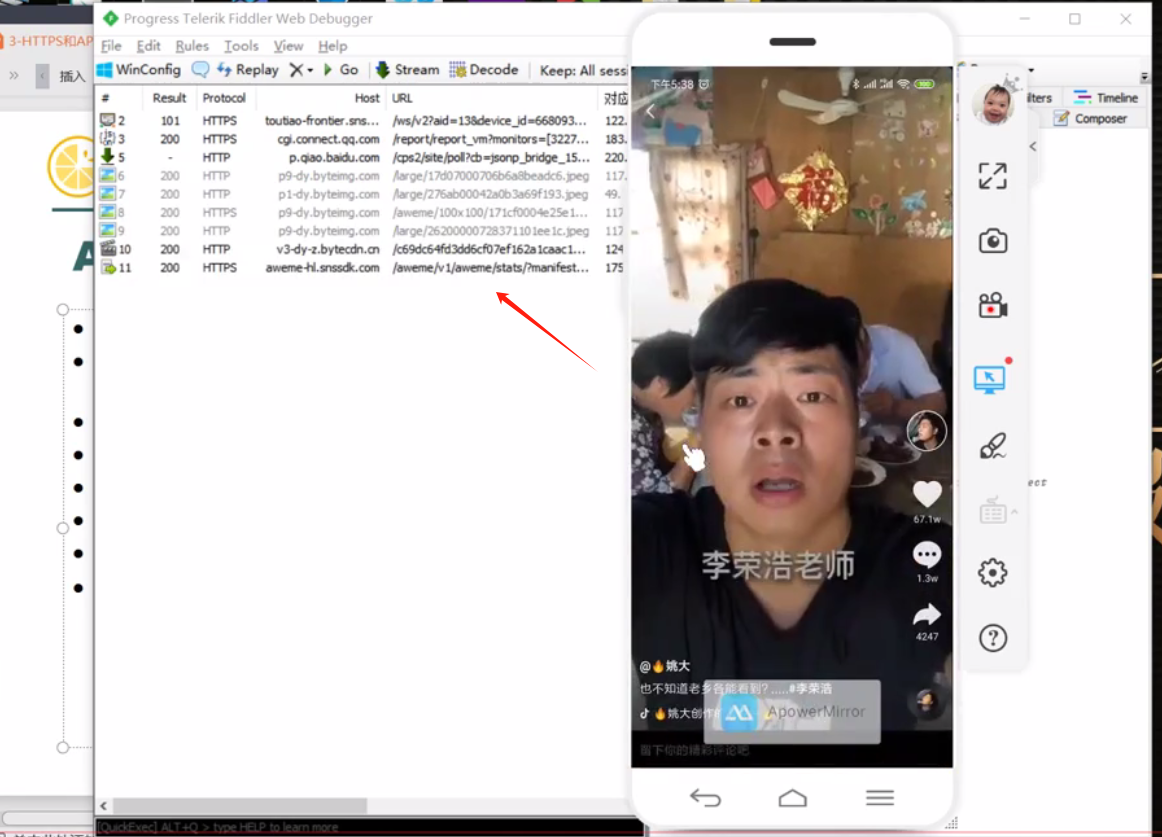This screenshot has width=1162, height=837.
Task: Click the image icon of session 6
Action: pyautogui.click(x=108, y=176)
